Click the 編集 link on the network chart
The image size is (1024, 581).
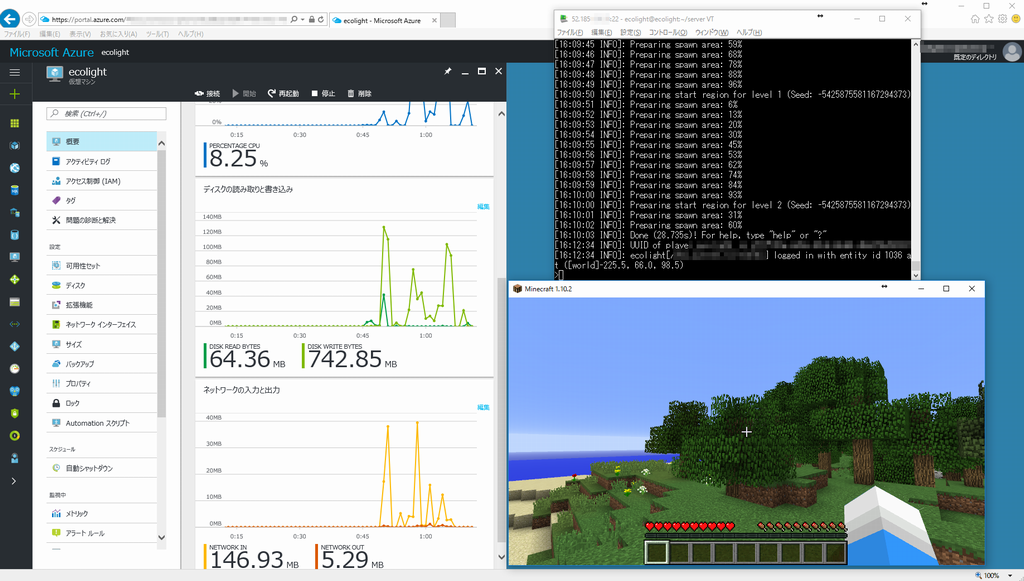click(x=483, y=407)
